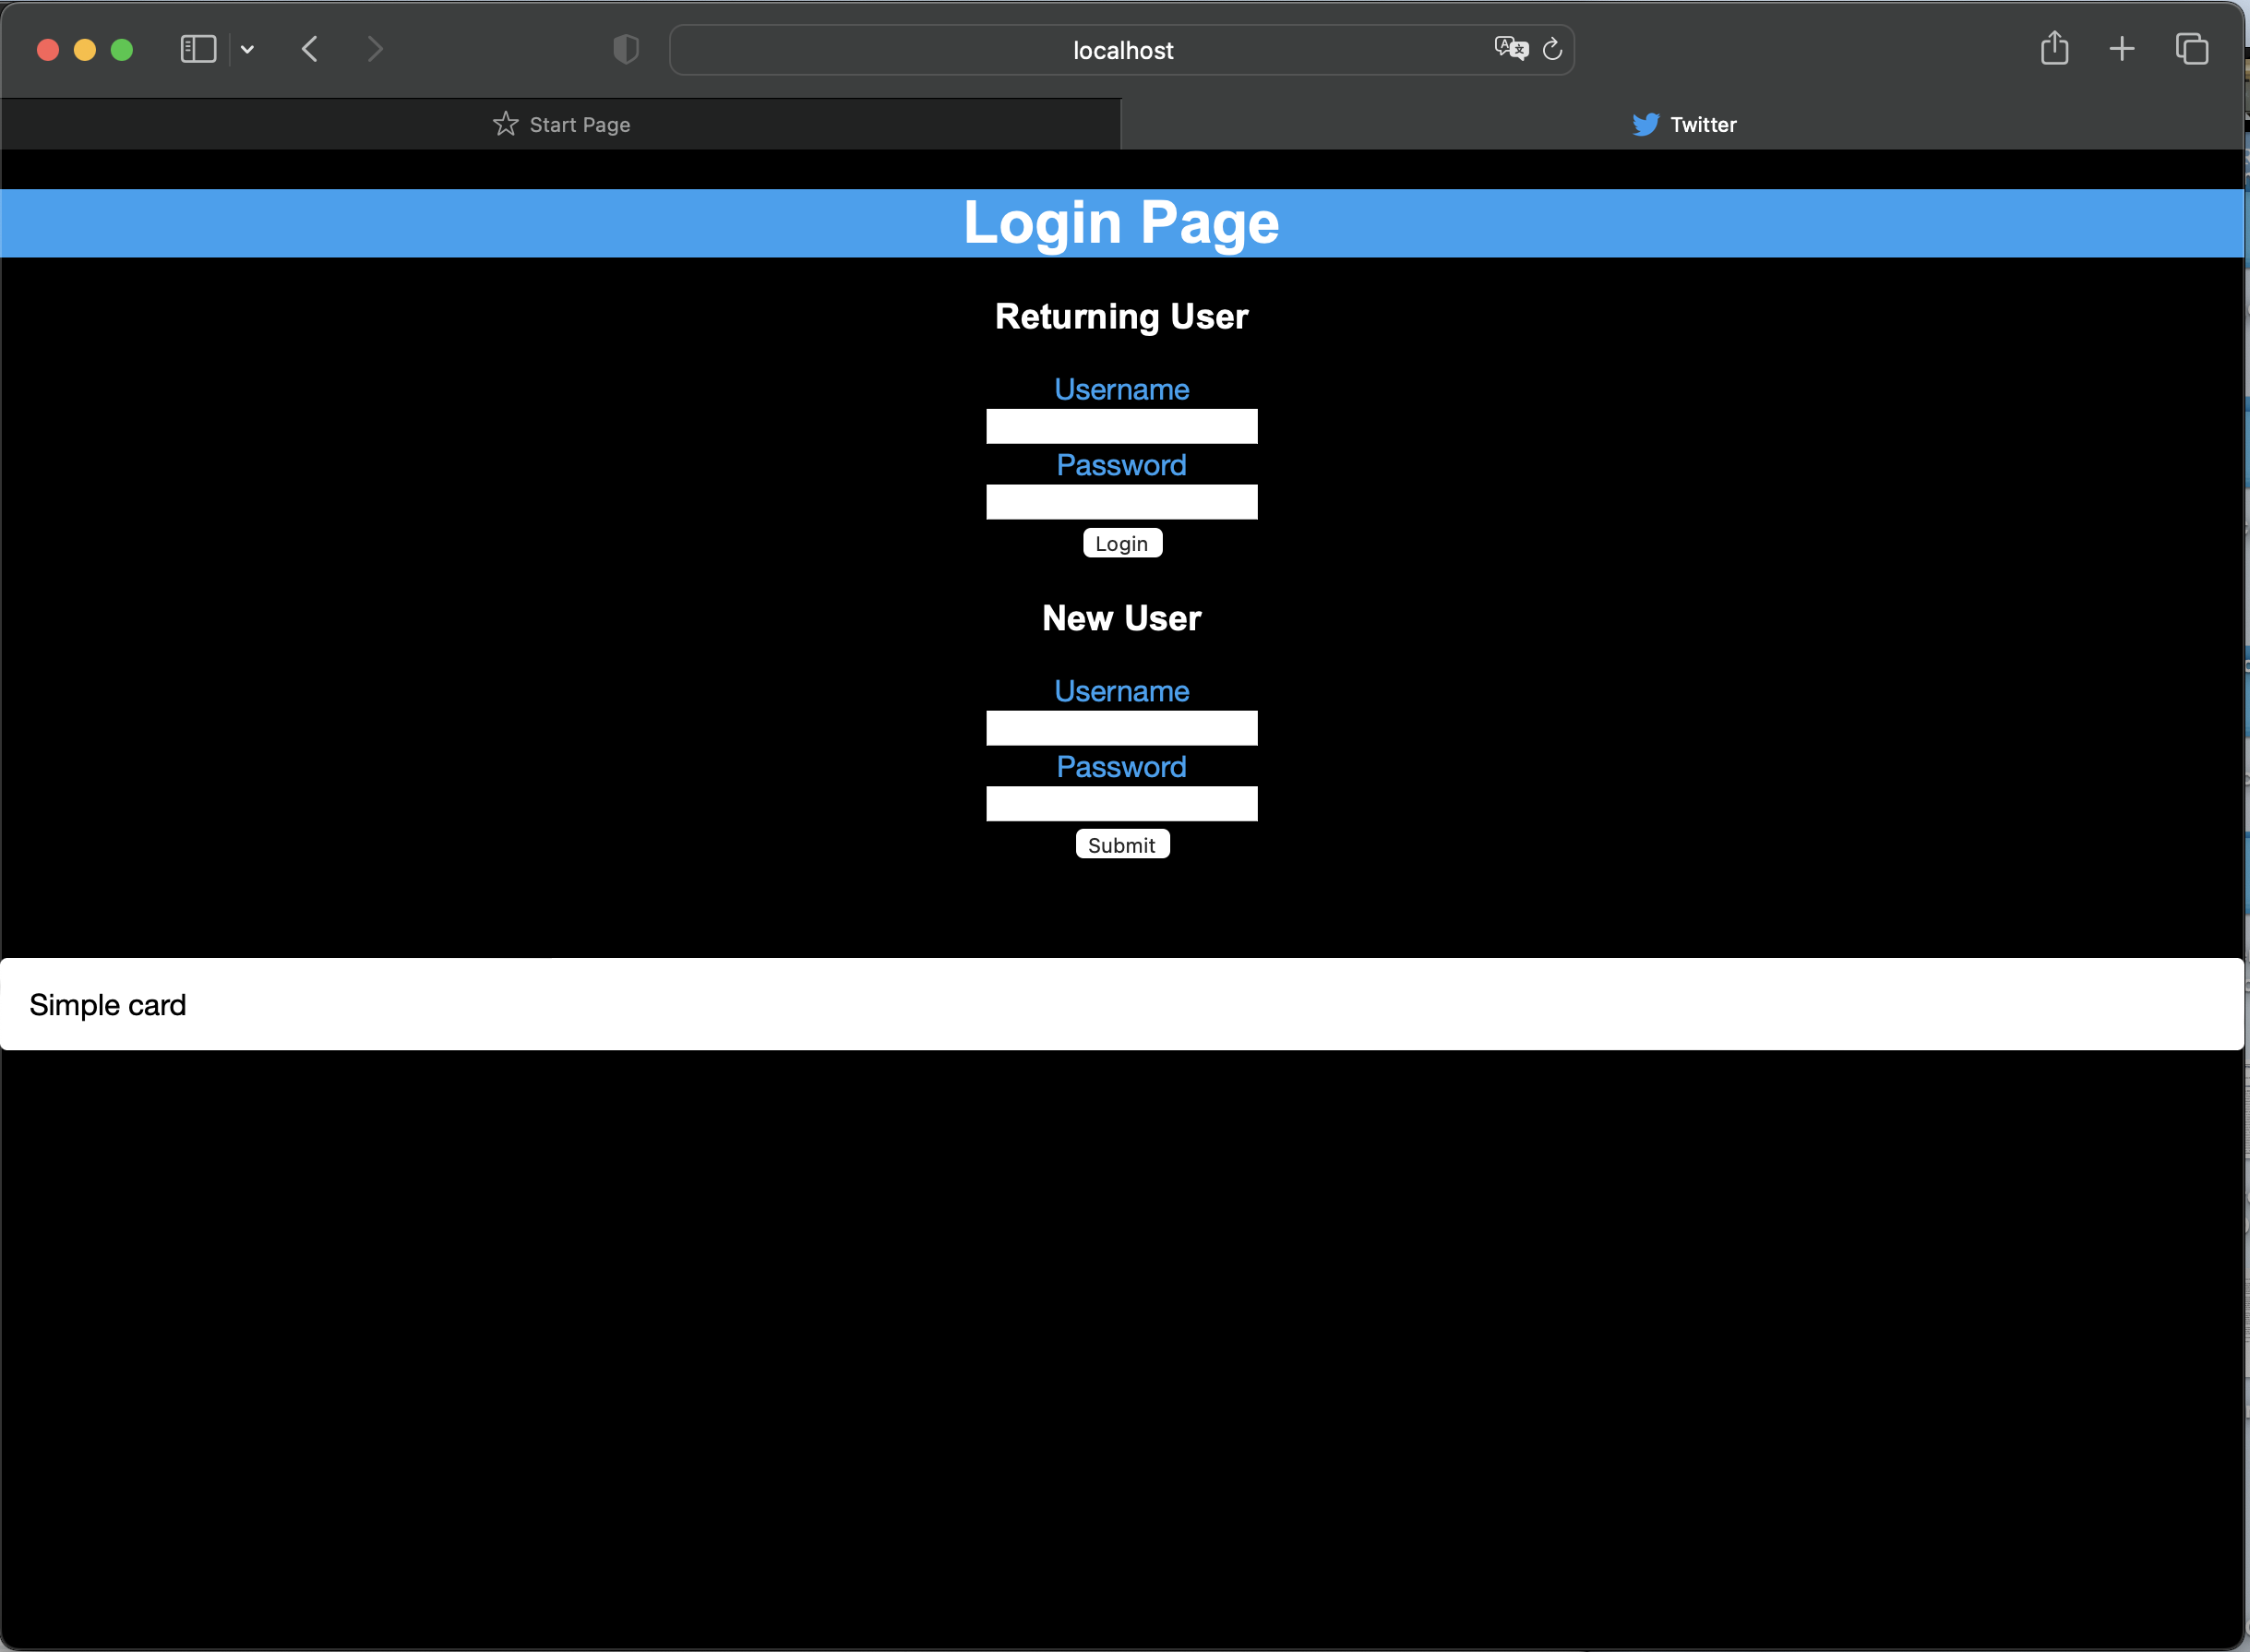Click the Login button
The image size is (2250, 1652).
click(1122, 543)
